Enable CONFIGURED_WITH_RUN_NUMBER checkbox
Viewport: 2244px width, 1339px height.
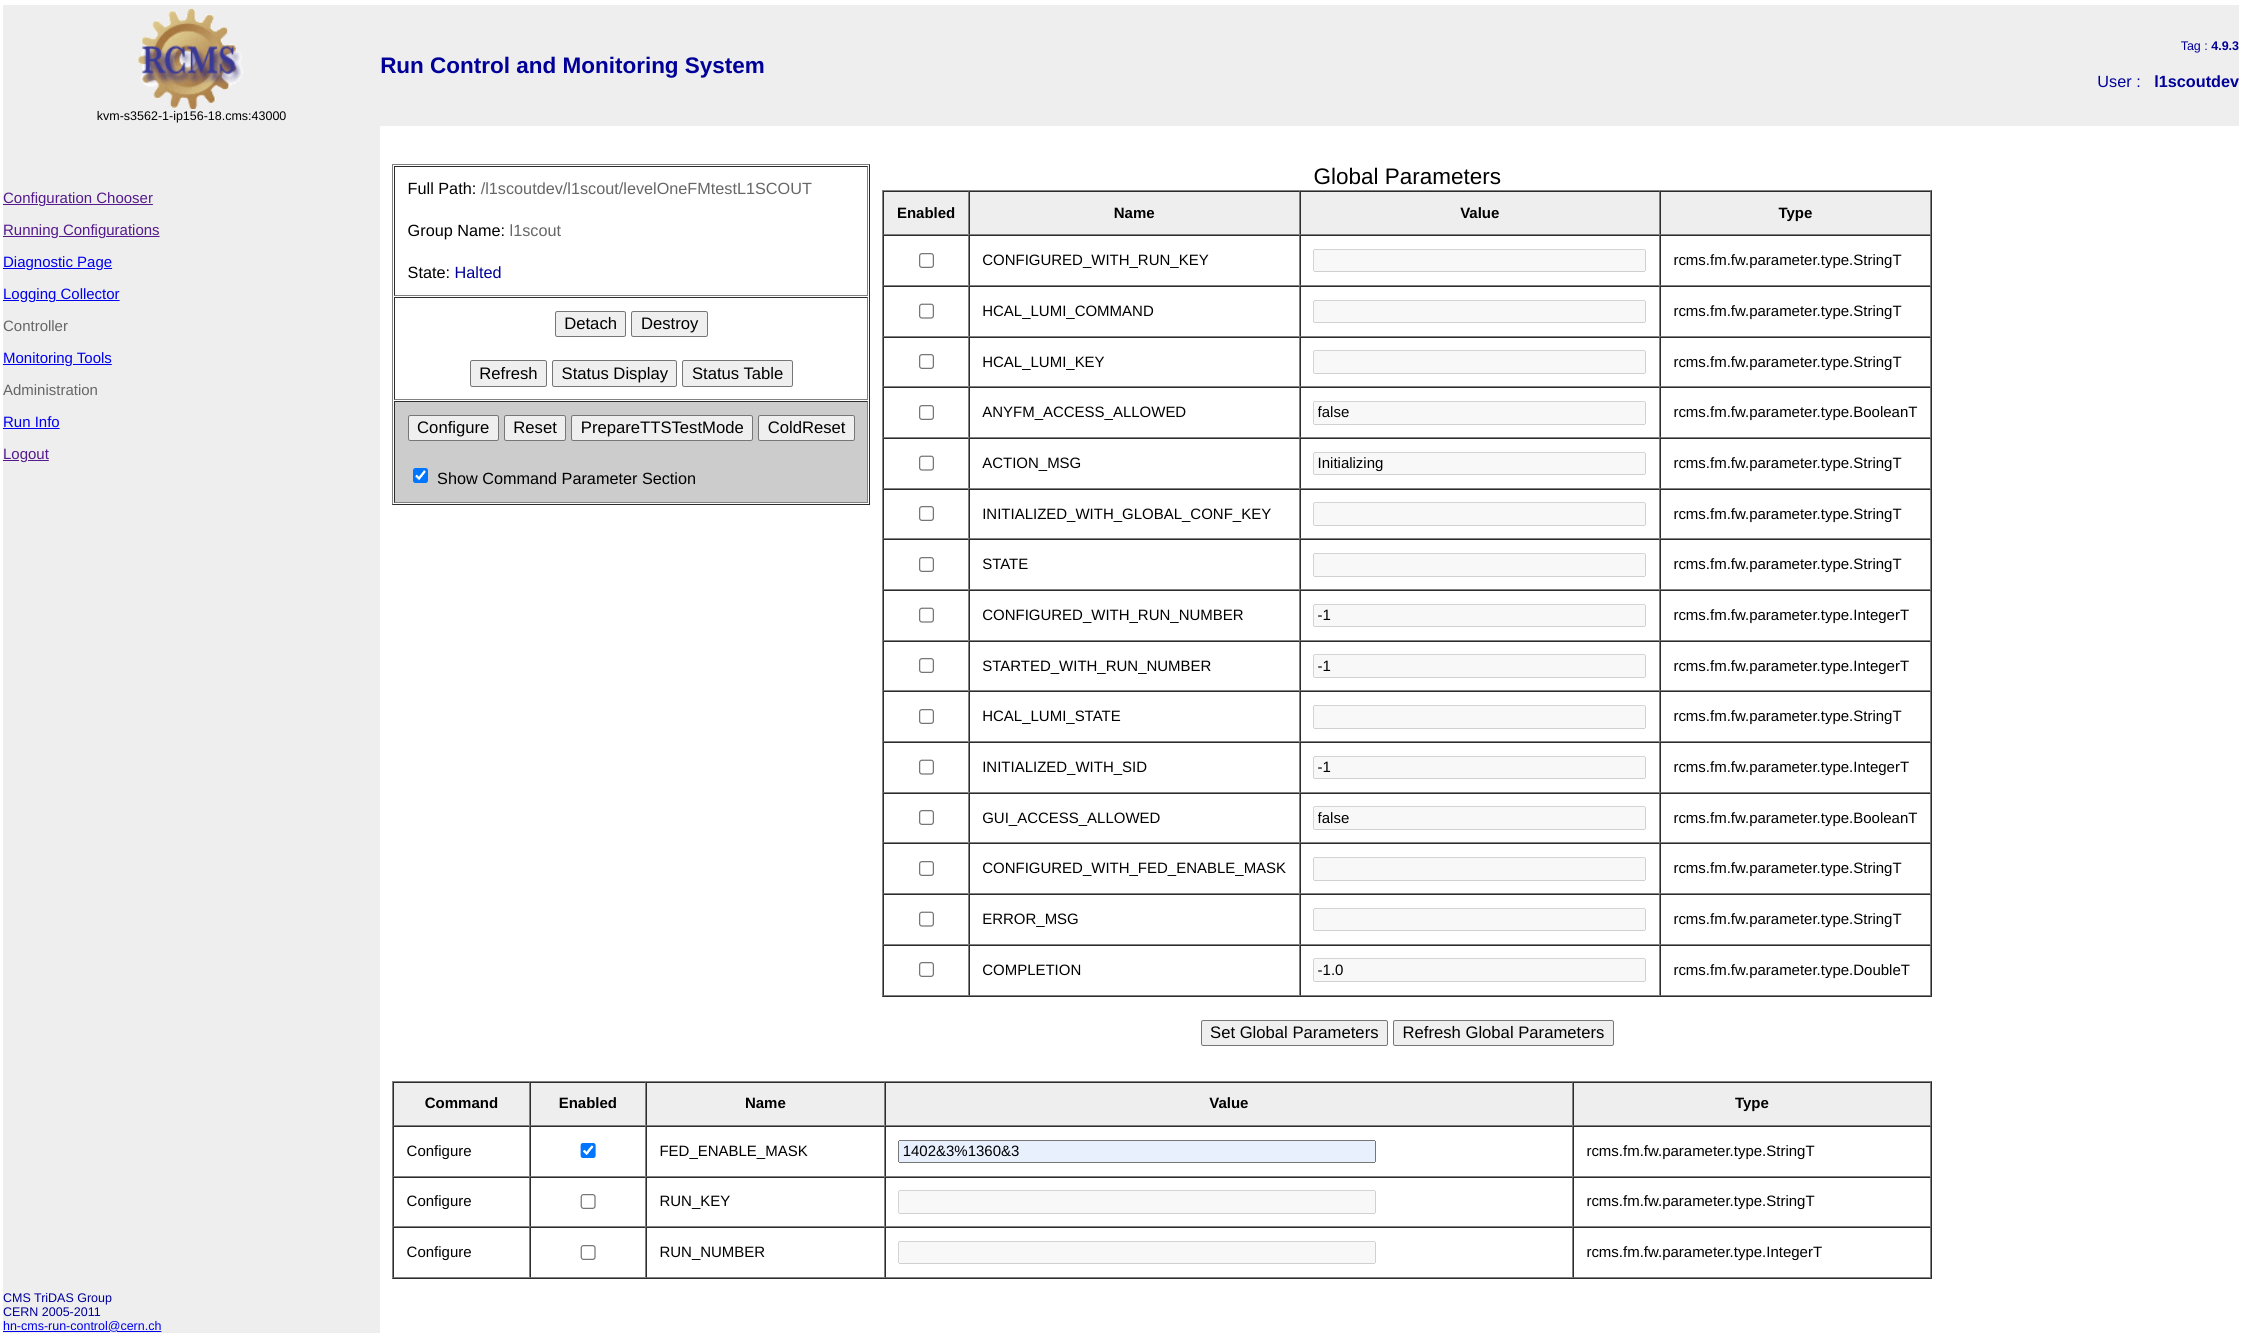point(927,616)
